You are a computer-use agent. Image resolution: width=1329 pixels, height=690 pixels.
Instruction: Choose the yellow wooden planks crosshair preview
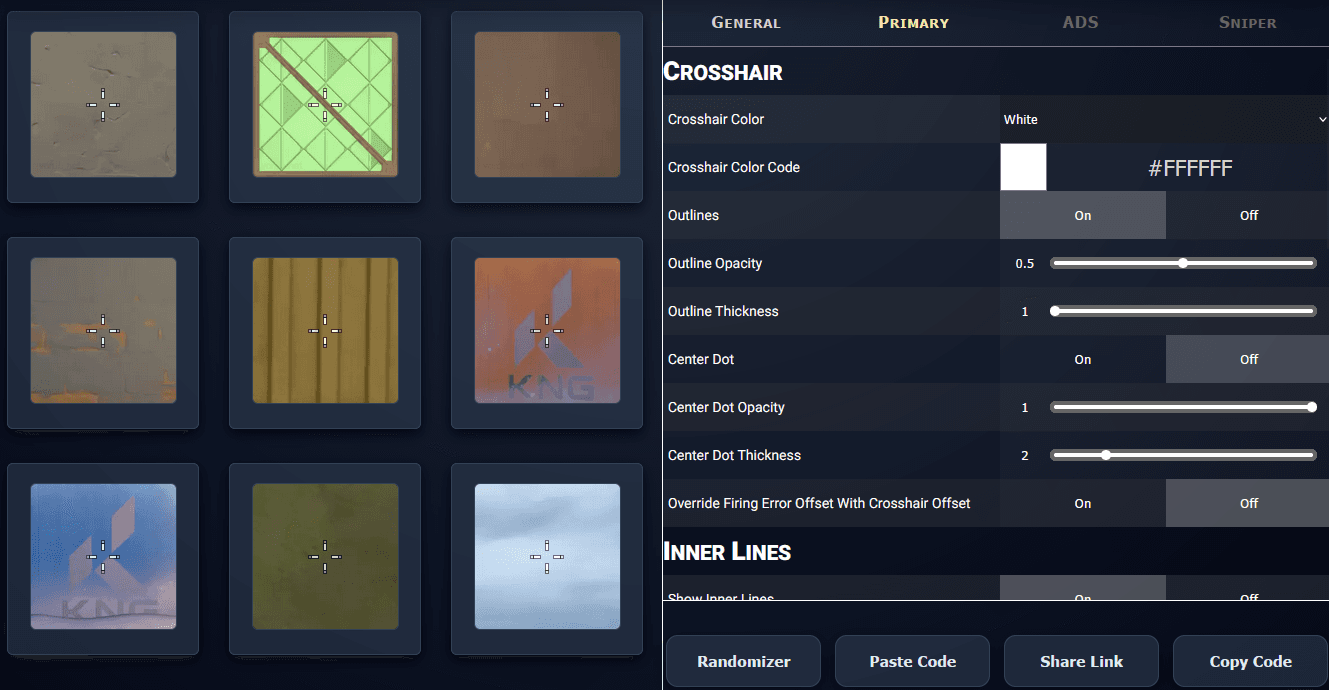325,331
